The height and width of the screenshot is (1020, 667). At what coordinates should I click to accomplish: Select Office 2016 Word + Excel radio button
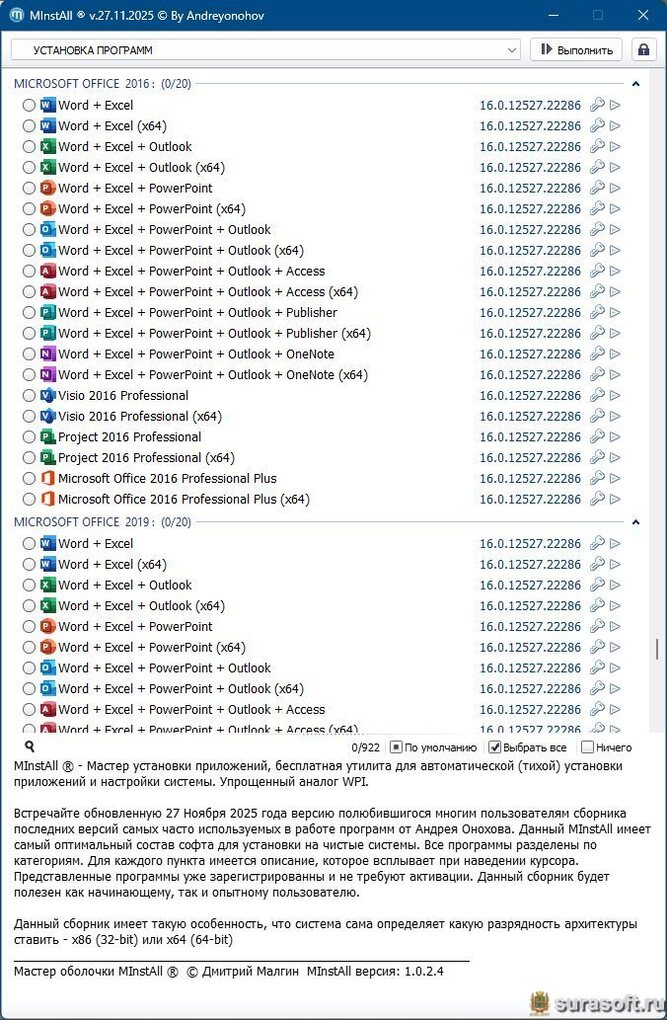[29, 105]
